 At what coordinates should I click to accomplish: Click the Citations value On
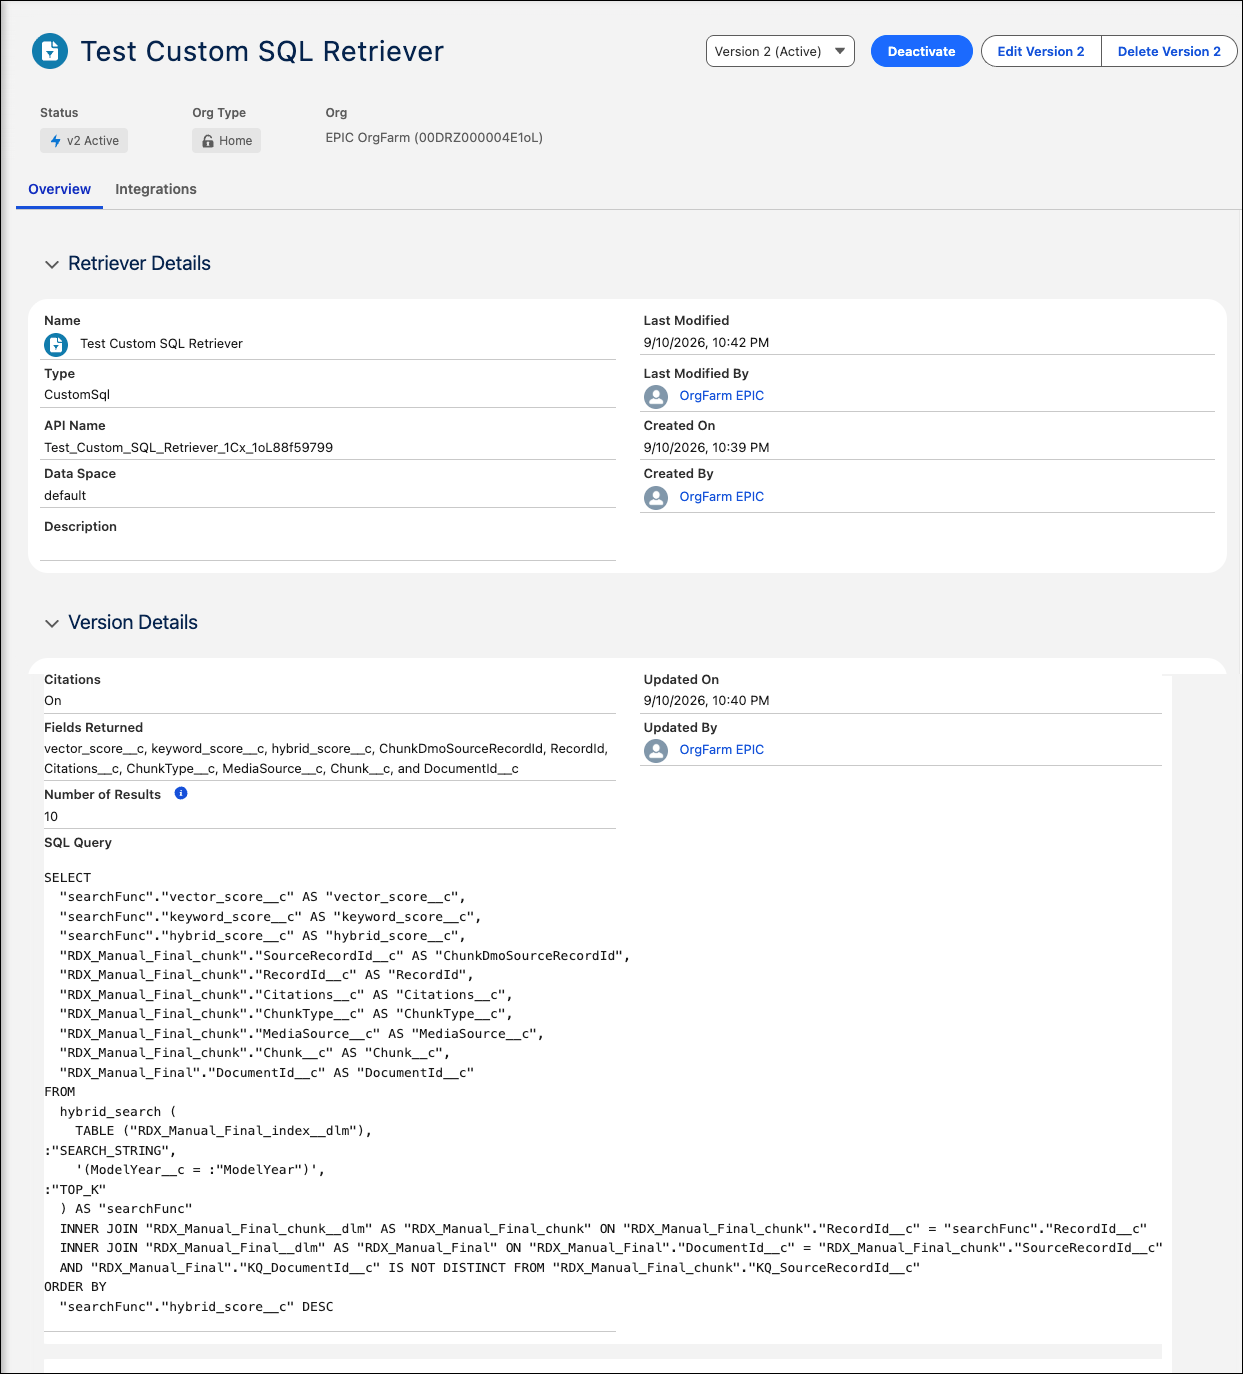[53, 701]
